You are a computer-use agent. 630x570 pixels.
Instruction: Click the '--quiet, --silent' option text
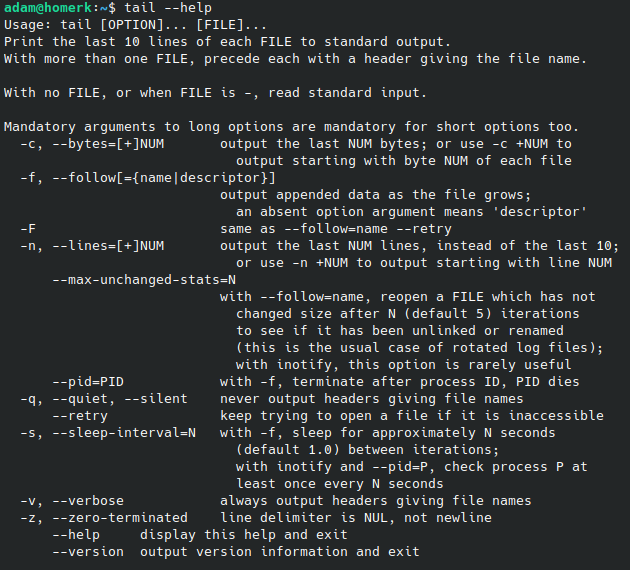(x=120, y=398)
